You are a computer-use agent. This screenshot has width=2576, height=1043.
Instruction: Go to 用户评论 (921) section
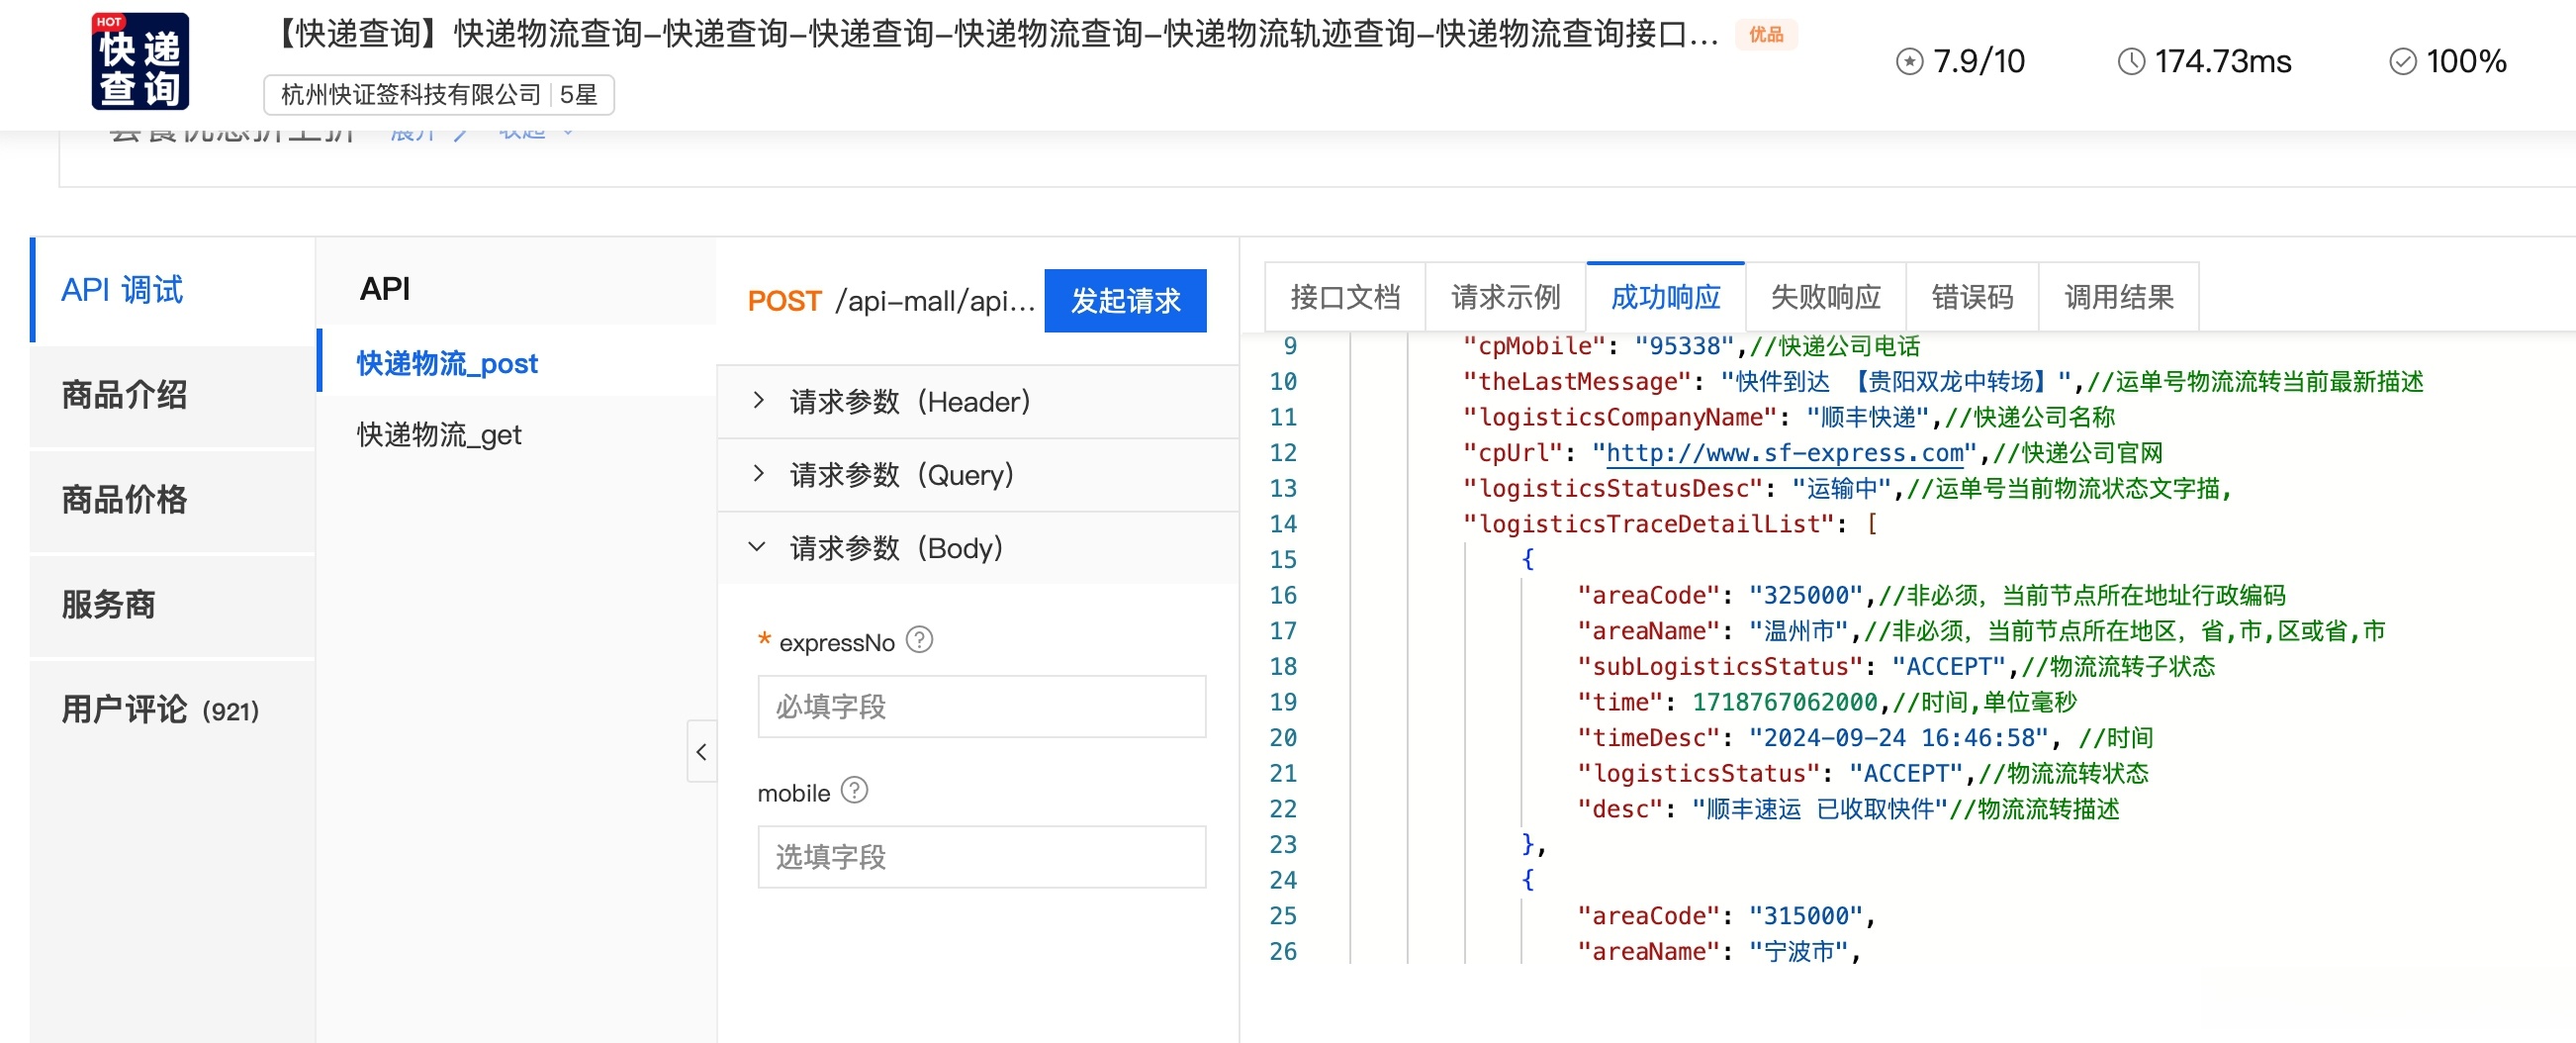pyautogui.click(x=160, y=709)
